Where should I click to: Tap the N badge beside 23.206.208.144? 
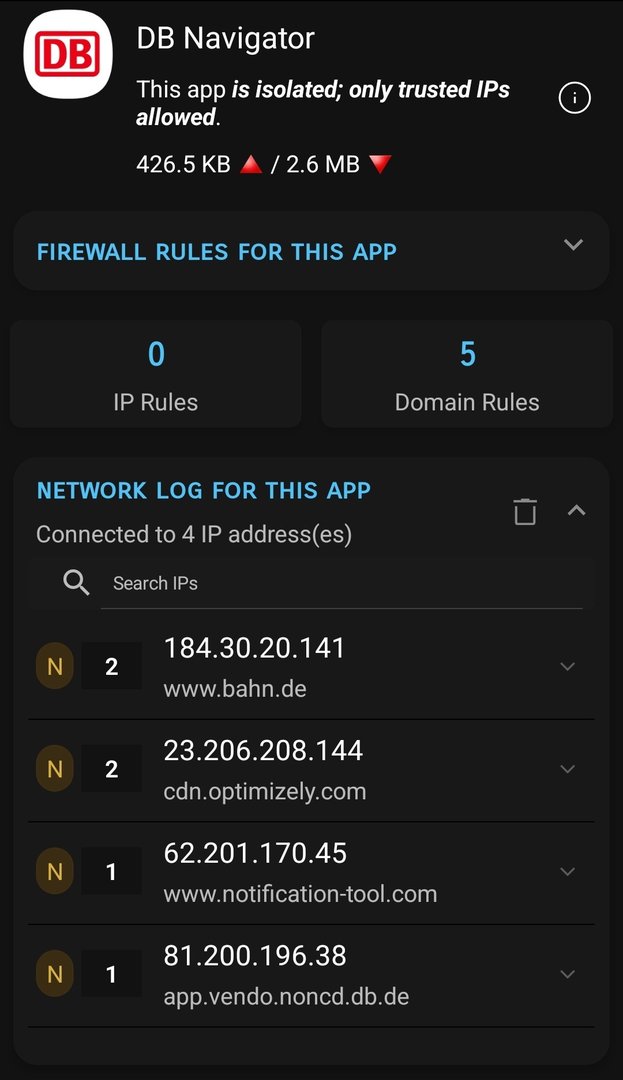coord(55,769)
